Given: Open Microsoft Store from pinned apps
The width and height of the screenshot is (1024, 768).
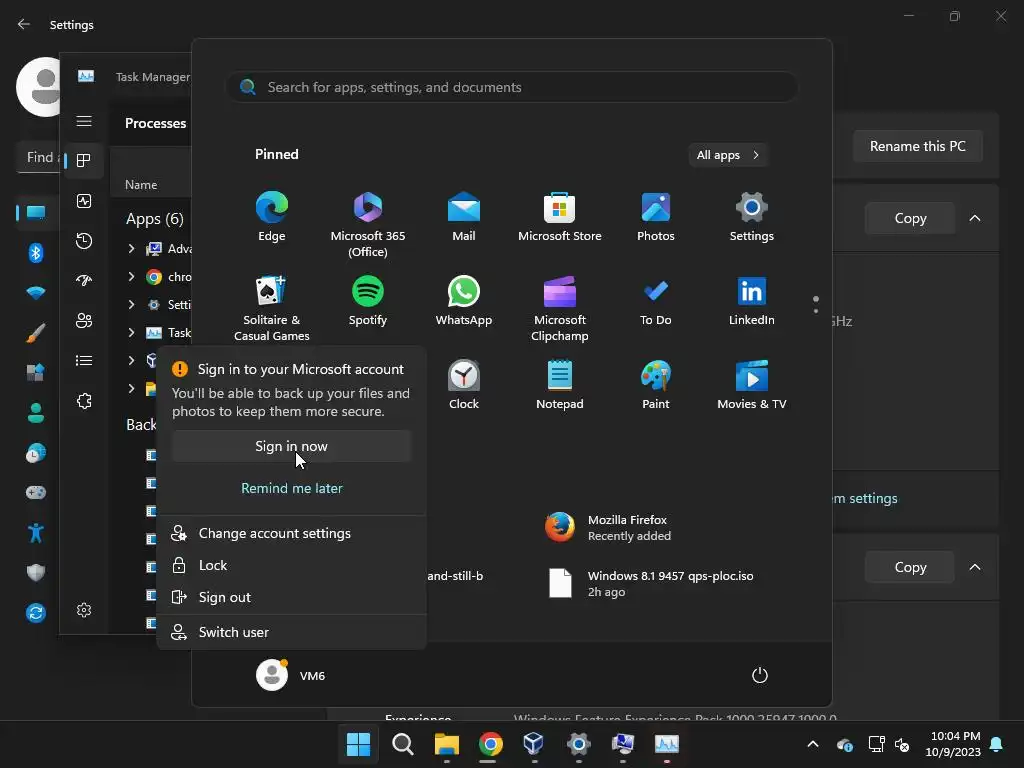Looking at the screenshot, I should pyautogui.click(x=560, y=217).
